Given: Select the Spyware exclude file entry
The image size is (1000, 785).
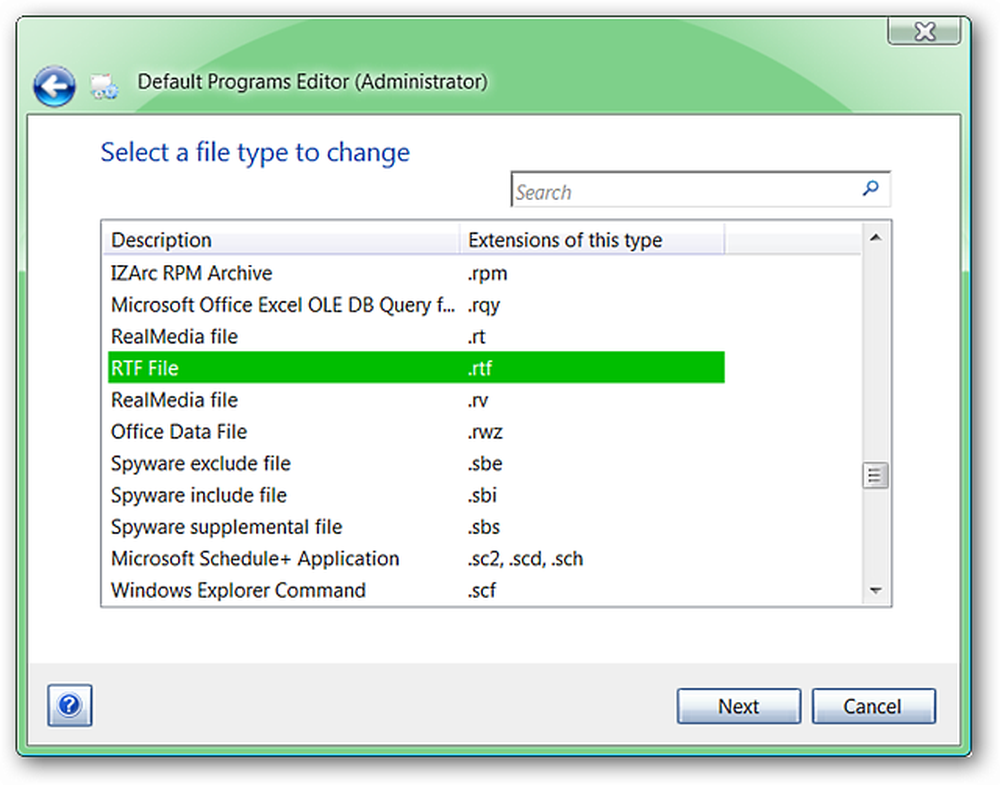Looking at the screenshot, I should click(416, 464).
